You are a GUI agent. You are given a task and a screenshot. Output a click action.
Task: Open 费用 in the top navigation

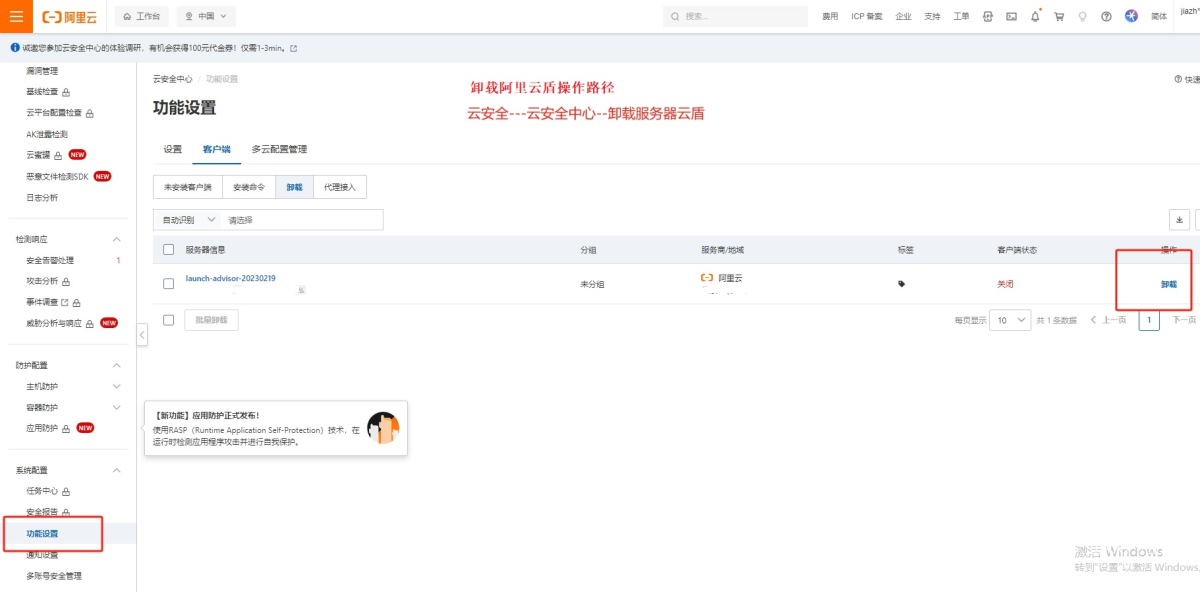(x=830, y=16)
